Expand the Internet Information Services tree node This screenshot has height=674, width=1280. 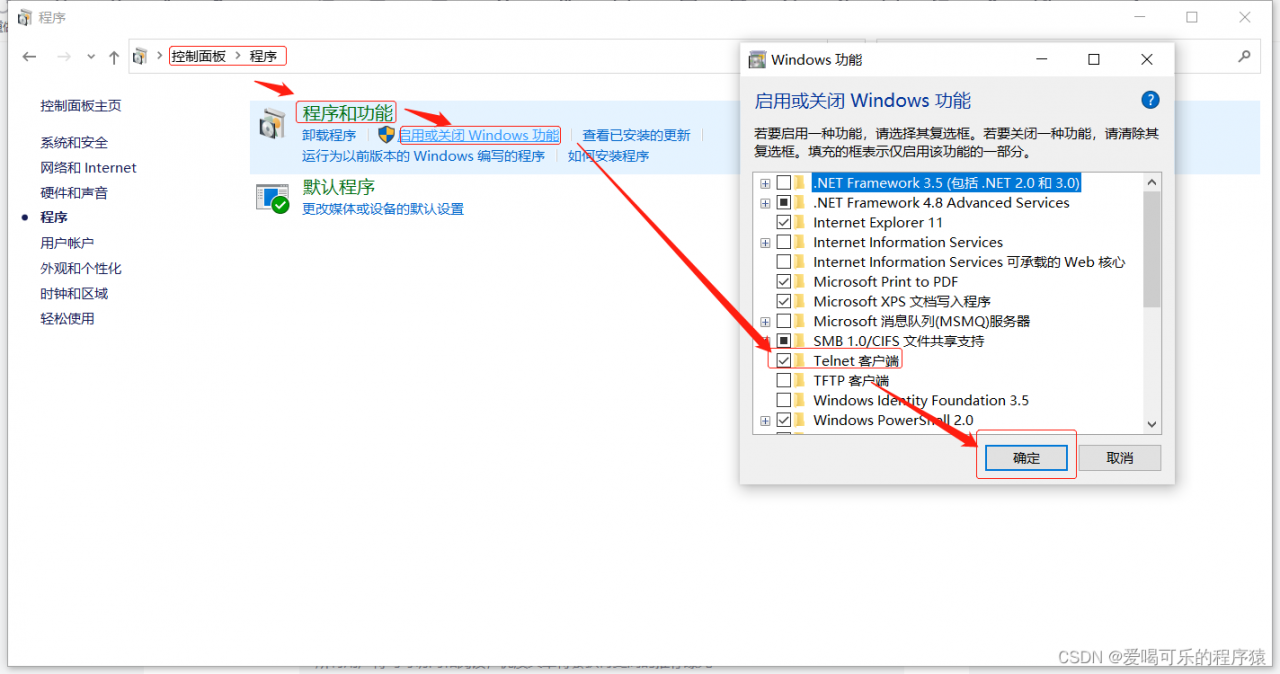(765, 242)
